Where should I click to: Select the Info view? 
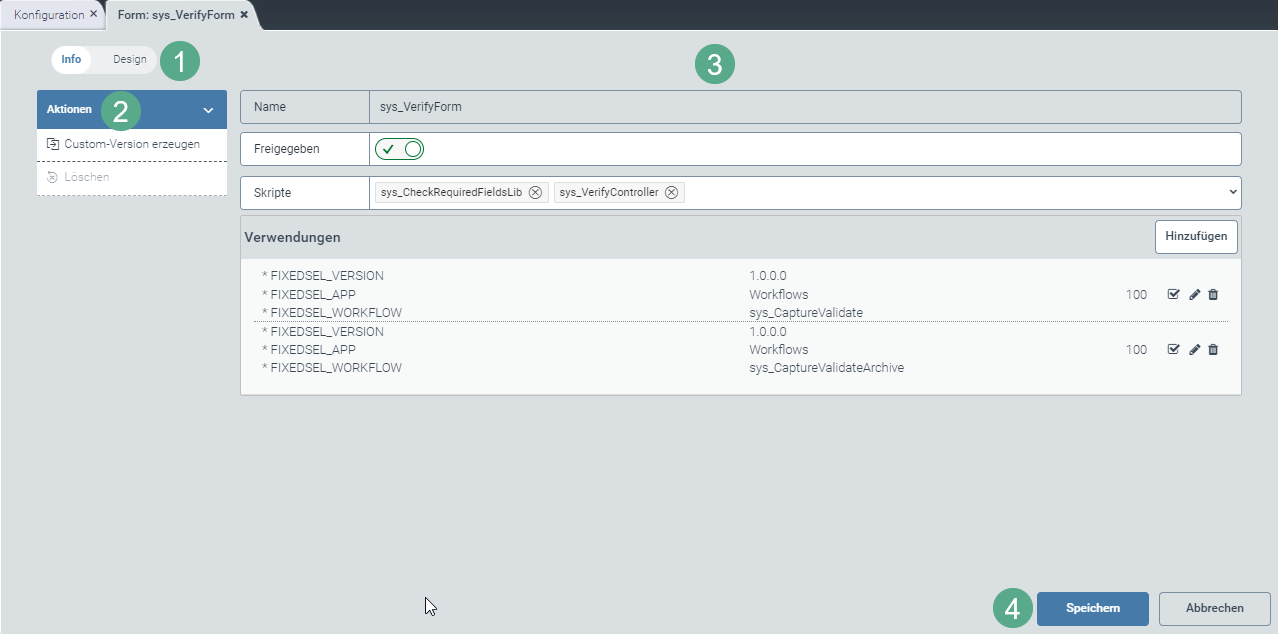point(71,60)
